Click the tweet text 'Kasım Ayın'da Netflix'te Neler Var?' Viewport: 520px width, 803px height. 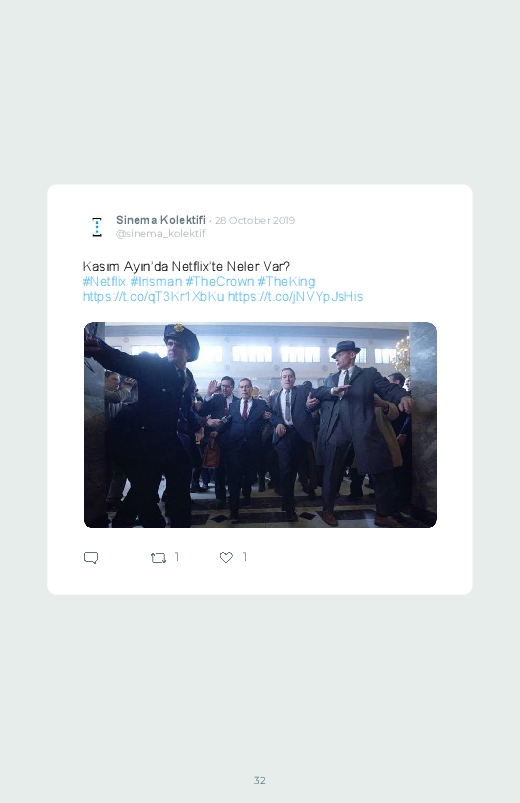pos(186,267)
